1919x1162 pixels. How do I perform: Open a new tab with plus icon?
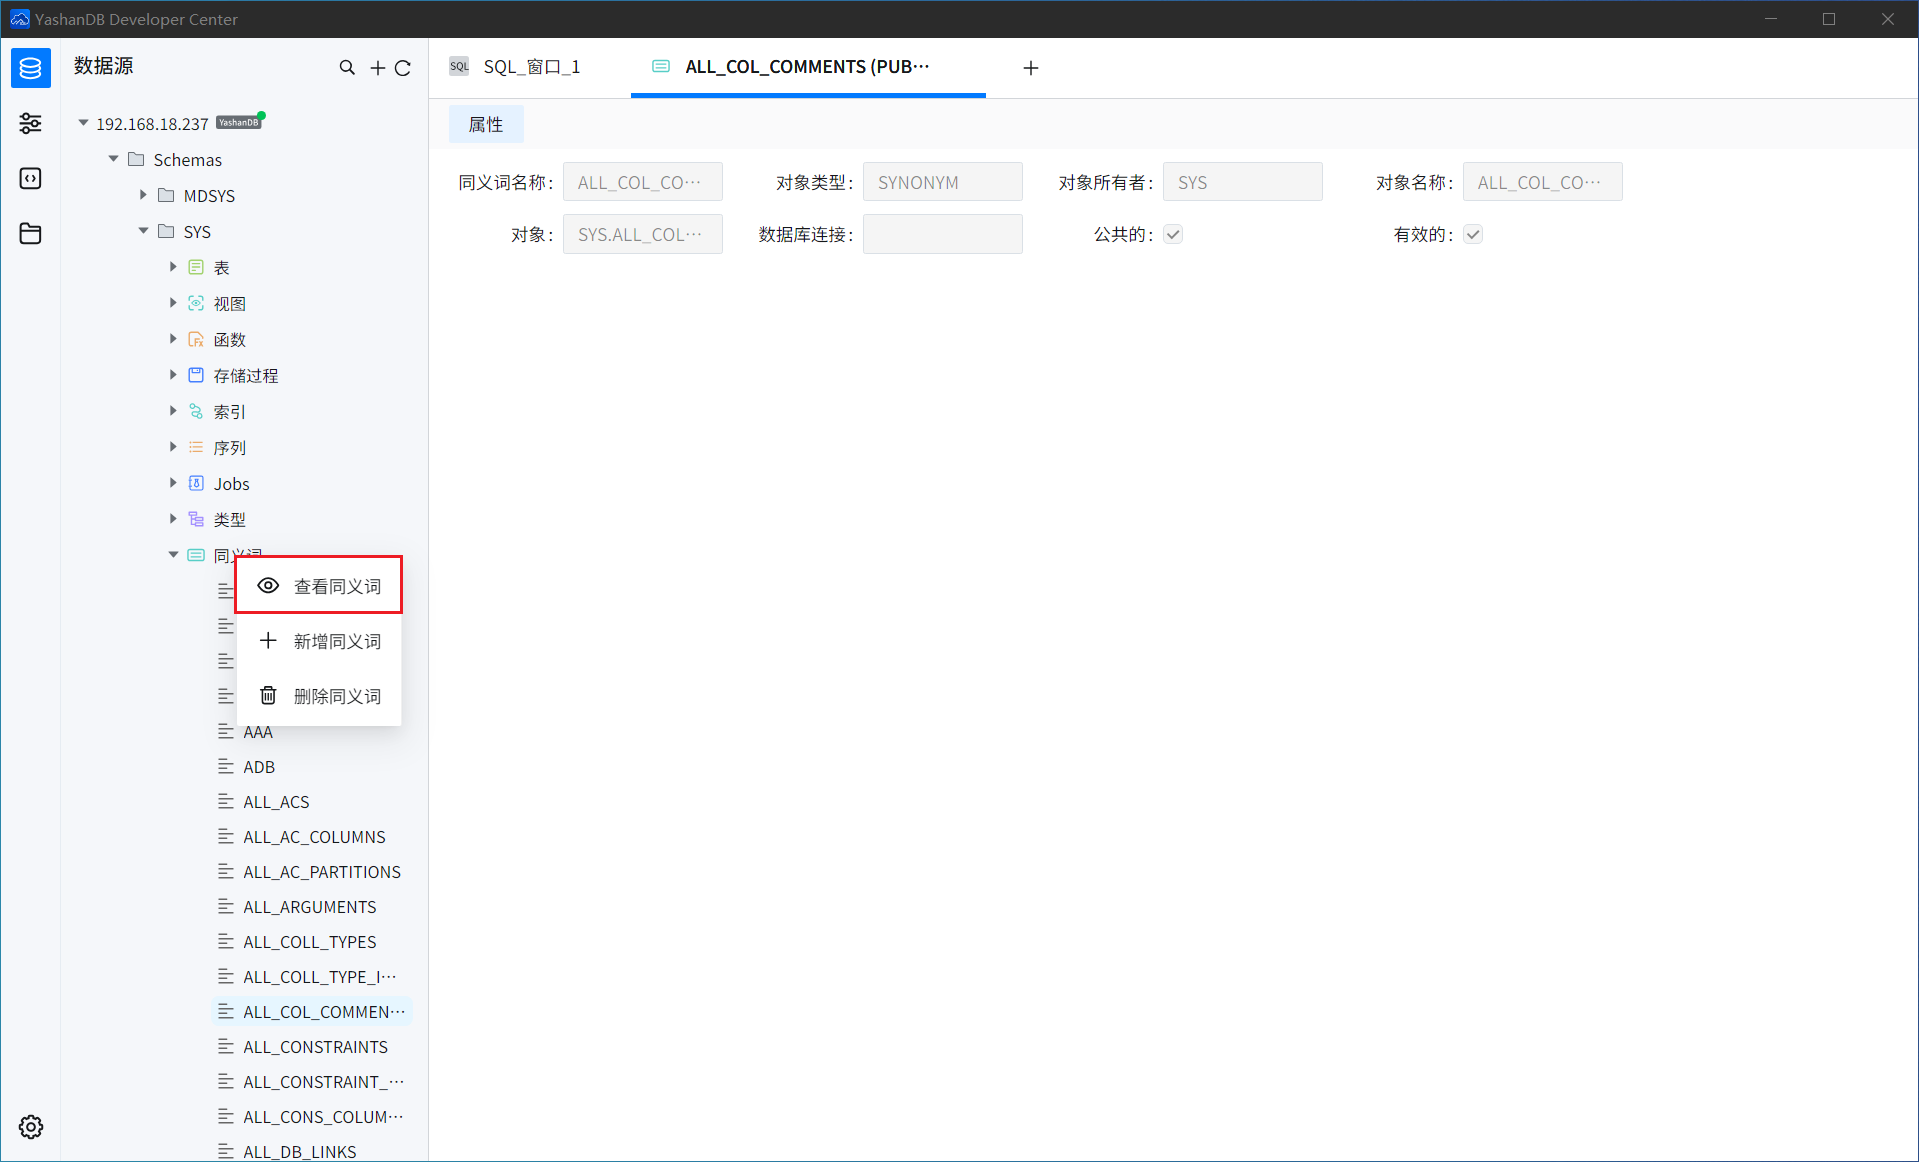[1031, 68]
